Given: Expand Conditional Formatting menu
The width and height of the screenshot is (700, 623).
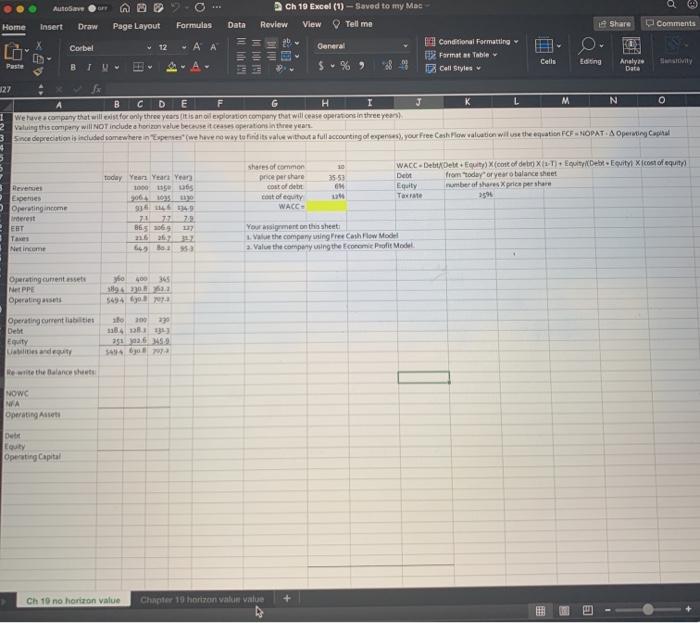Looking at the screenshot, I should click(472, 42).
